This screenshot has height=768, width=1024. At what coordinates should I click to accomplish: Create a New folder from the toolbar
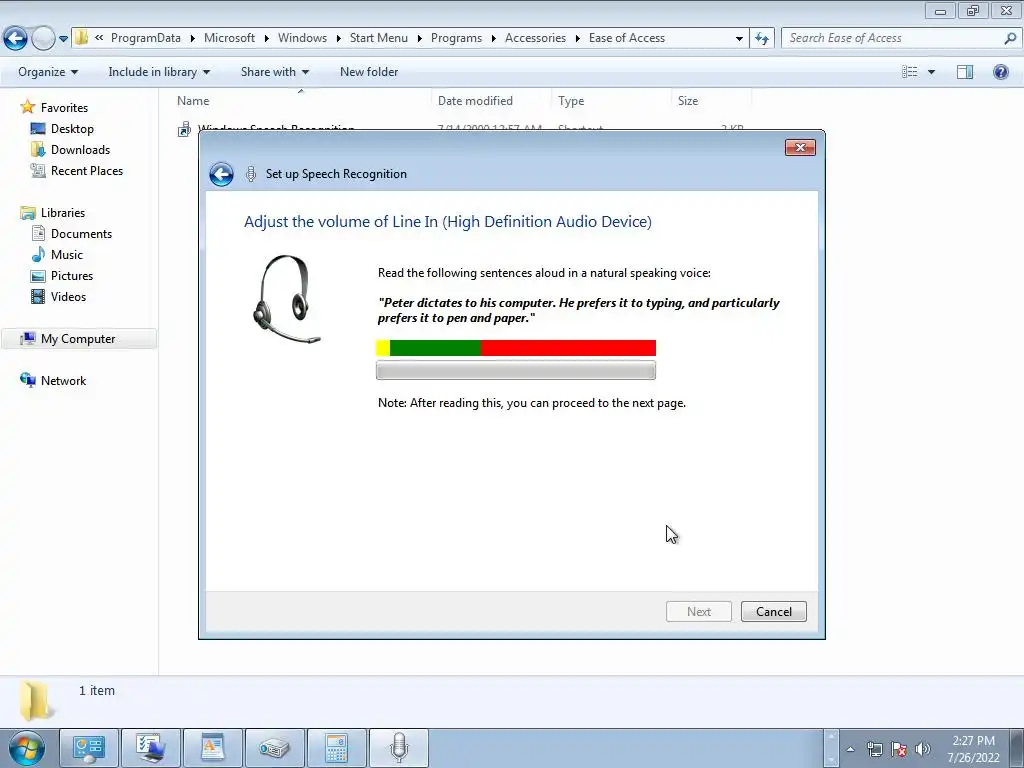coord(369,72)
